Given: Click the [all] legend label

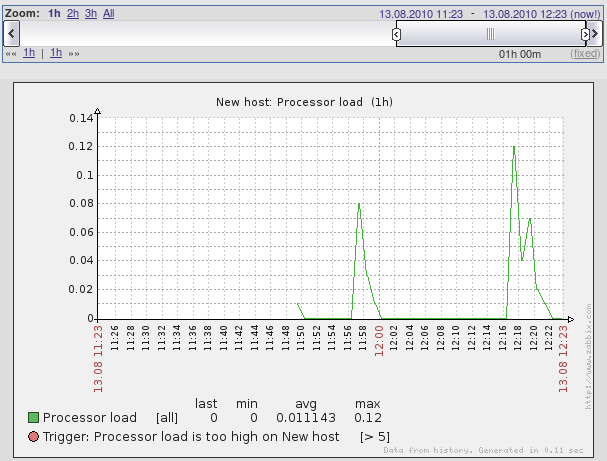Looking at the screenshot, I should (167, 418).
